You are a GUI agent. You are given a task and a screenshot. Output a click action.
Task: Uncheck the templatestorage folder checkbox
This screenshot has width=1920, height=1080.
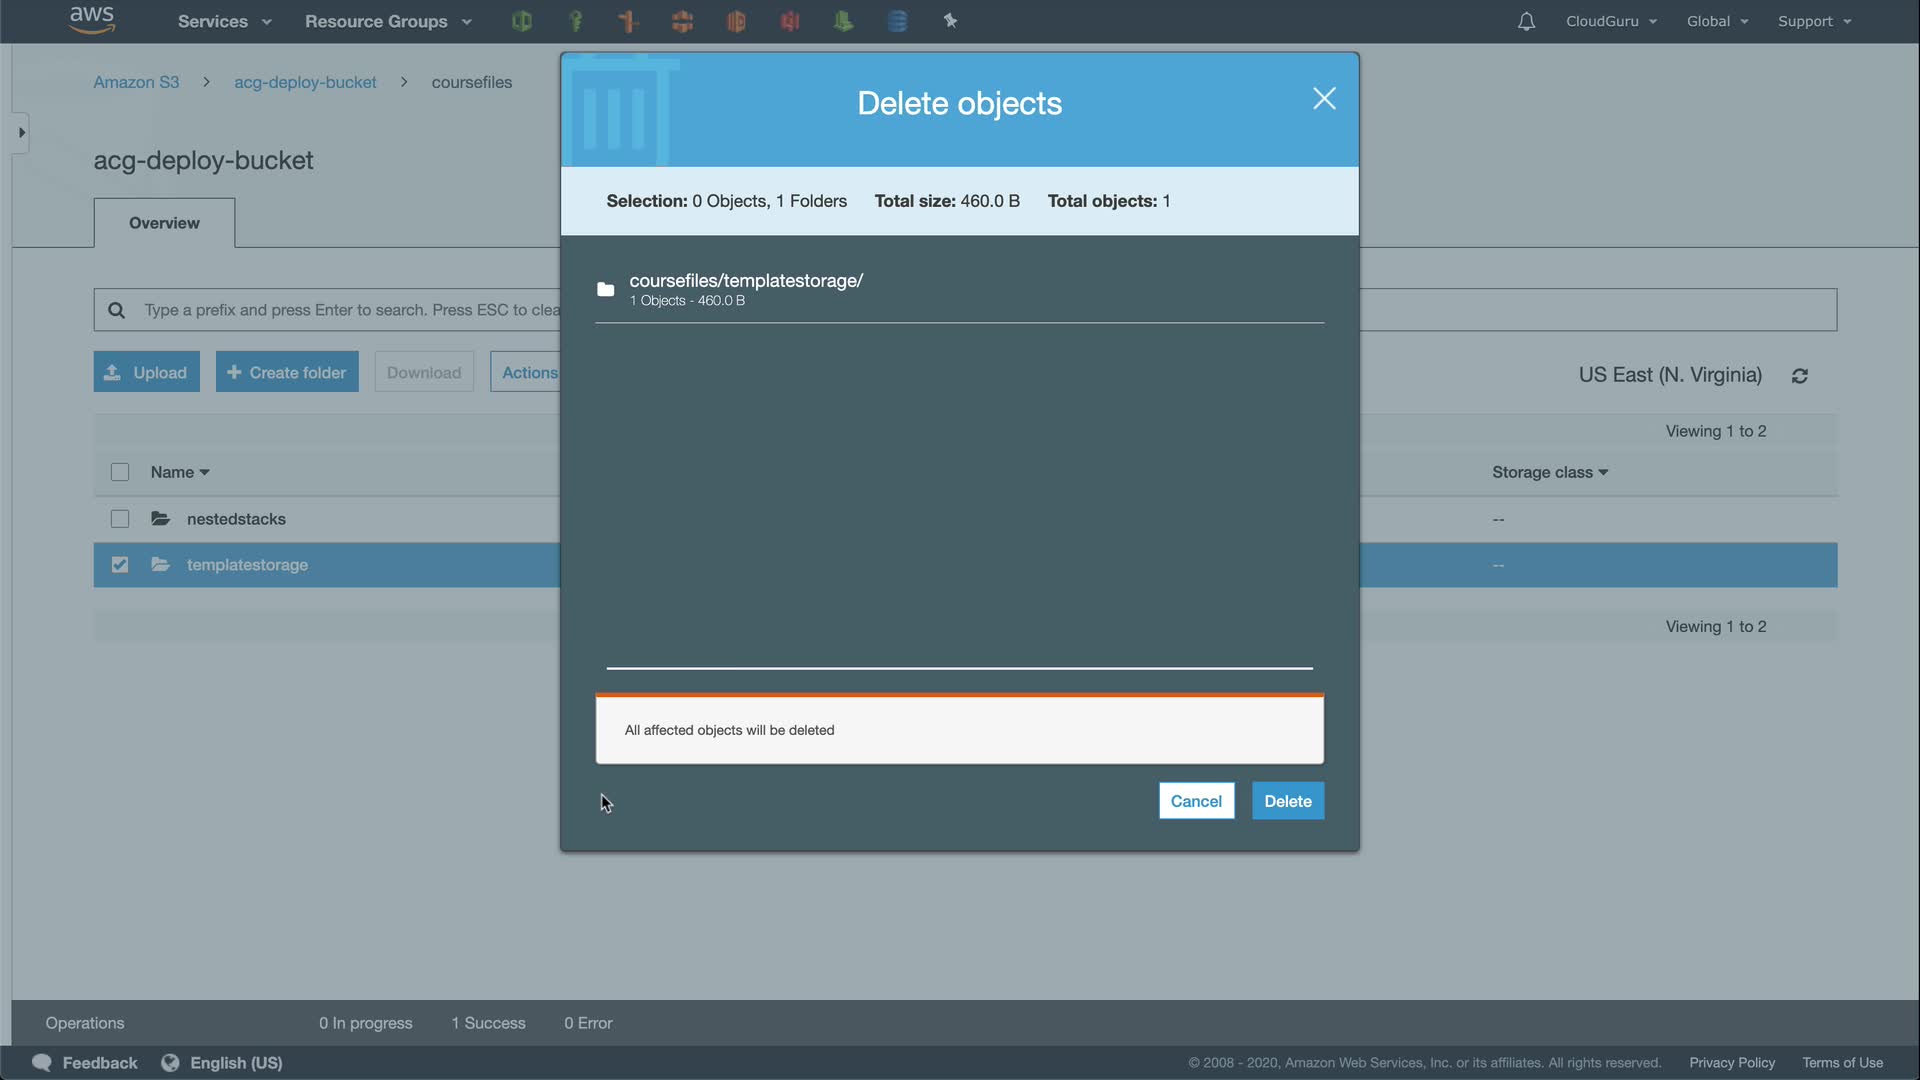[120, 565]
